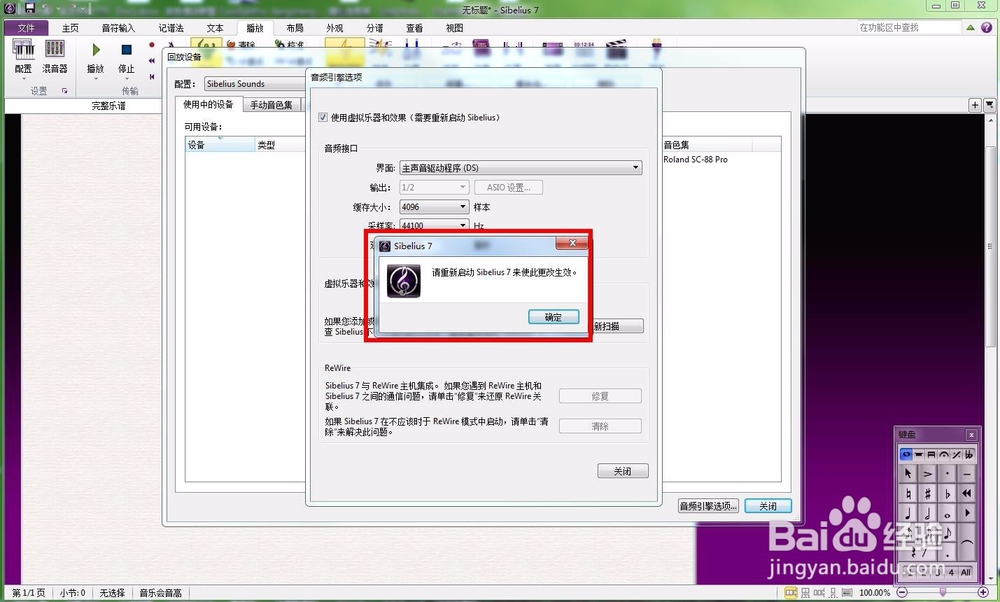Click the red record dot in transport
This screenshot has width=1000, height=602.
[152, 45]
